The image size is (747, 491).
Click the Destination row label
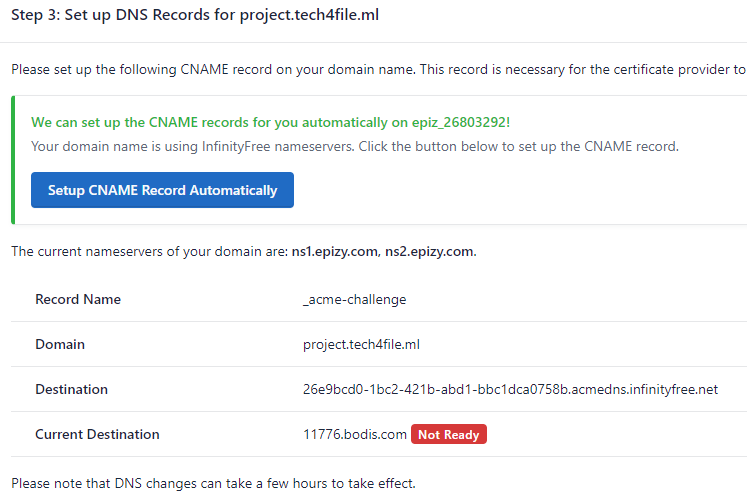(71, 389)
